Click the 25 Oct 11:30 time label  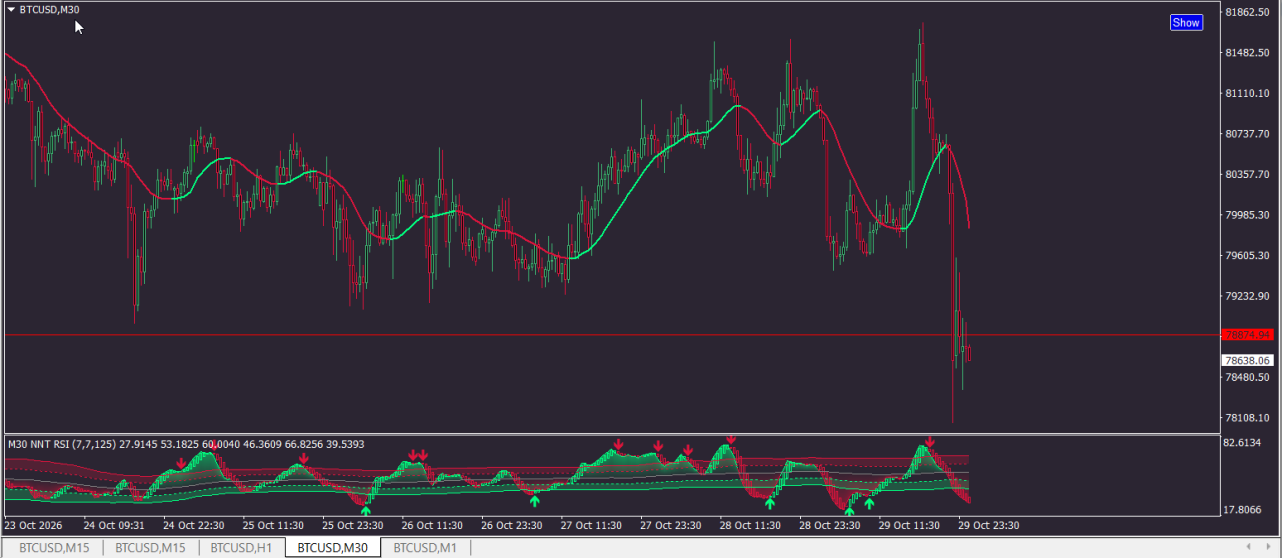274,524
